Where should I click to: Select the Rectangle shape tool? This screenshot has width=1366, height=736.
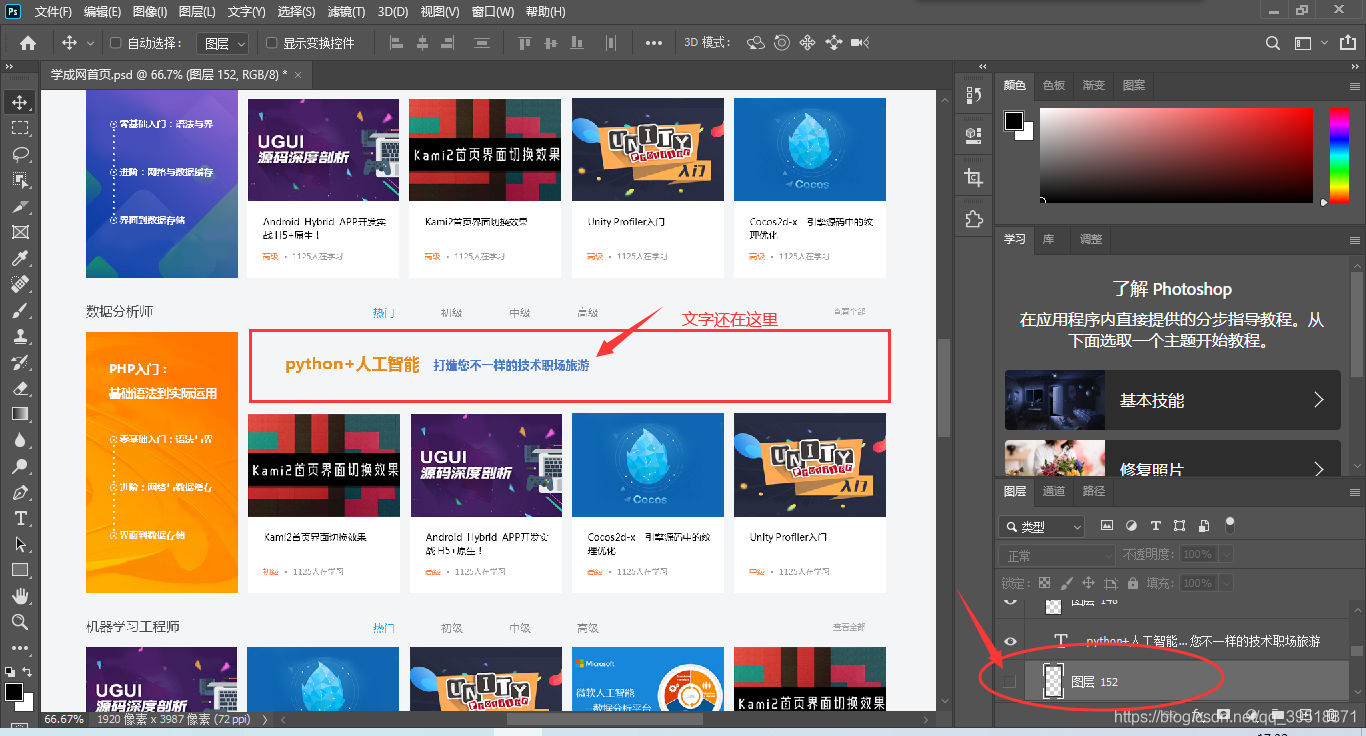tap(19, 570)
